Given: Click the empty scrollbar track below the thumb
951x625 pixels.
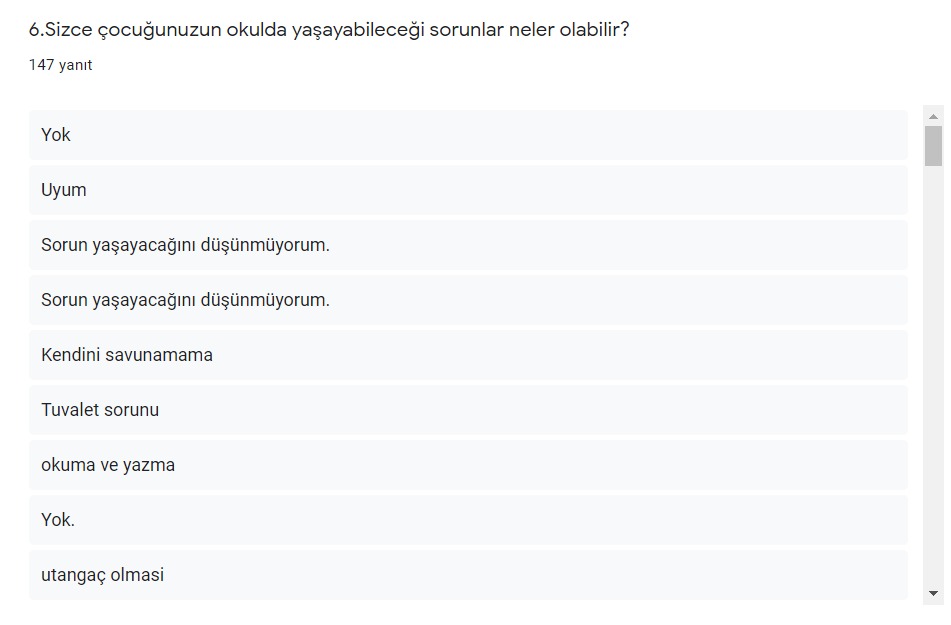Looking at the screenshot, I should [934, 380].
